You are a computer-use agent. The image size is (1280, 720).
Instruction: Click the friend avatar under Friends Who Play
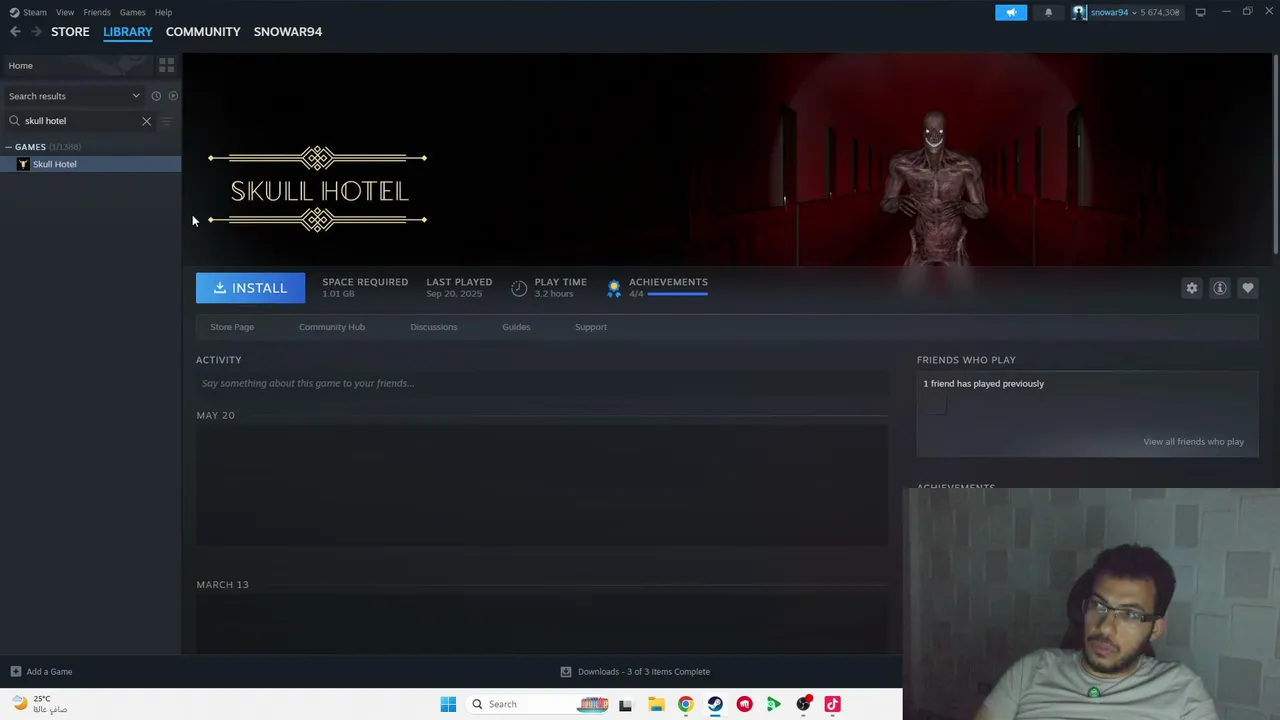935,404
